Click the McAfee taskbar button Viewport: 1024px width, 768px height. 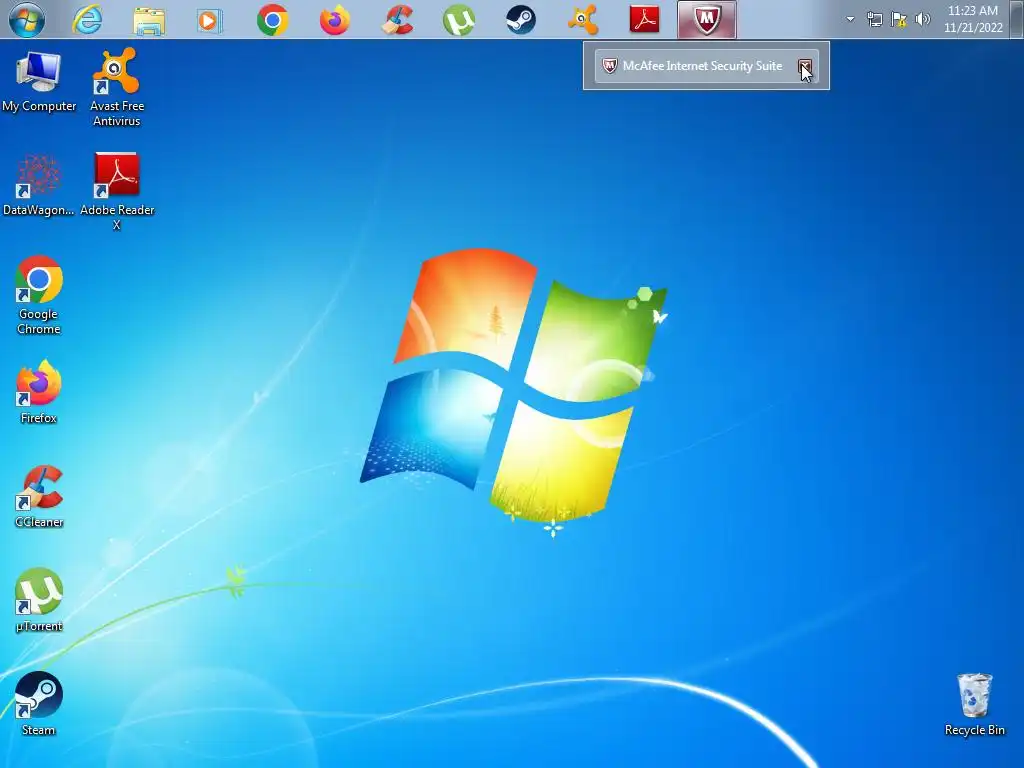tap(707, 20)
